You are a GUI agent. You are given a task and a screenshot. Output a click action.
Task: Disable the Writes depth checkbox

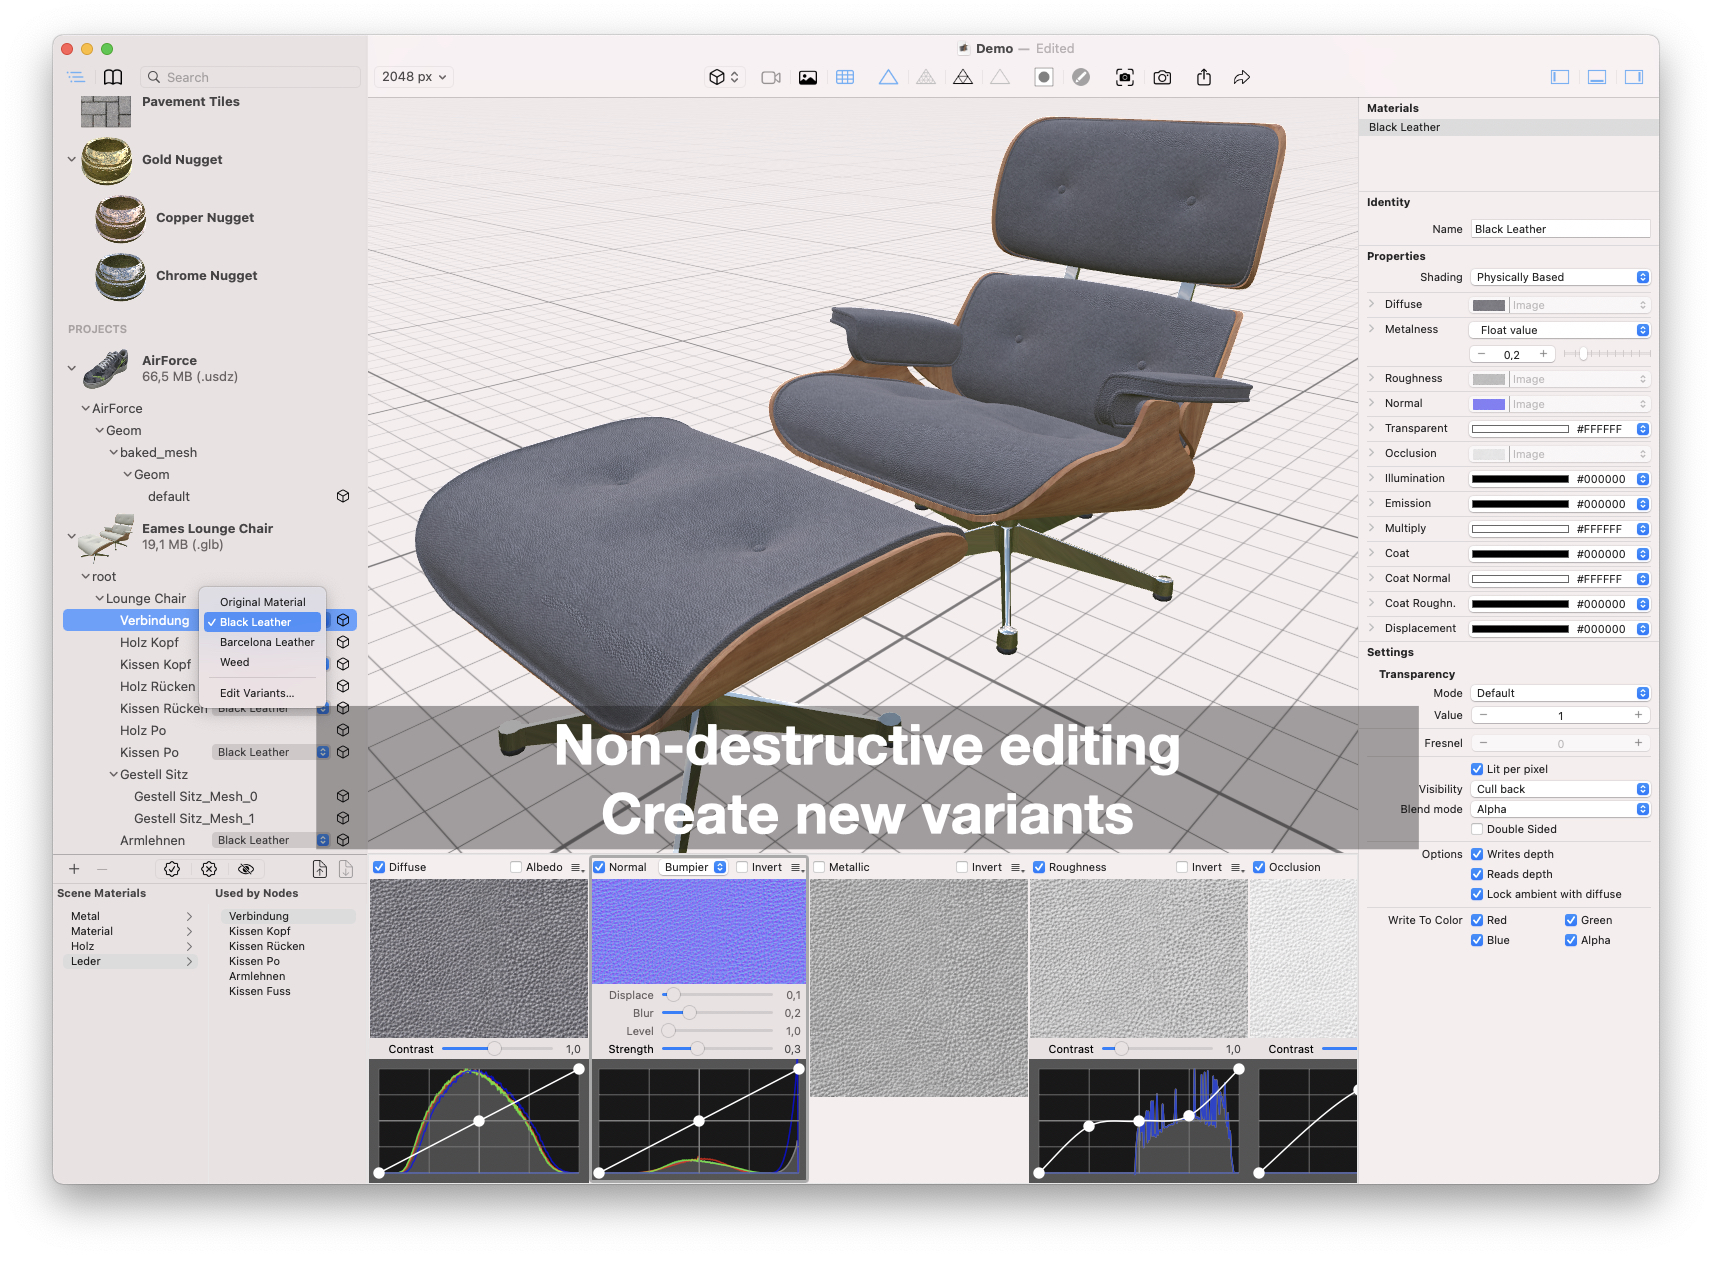pos(1477,854)
